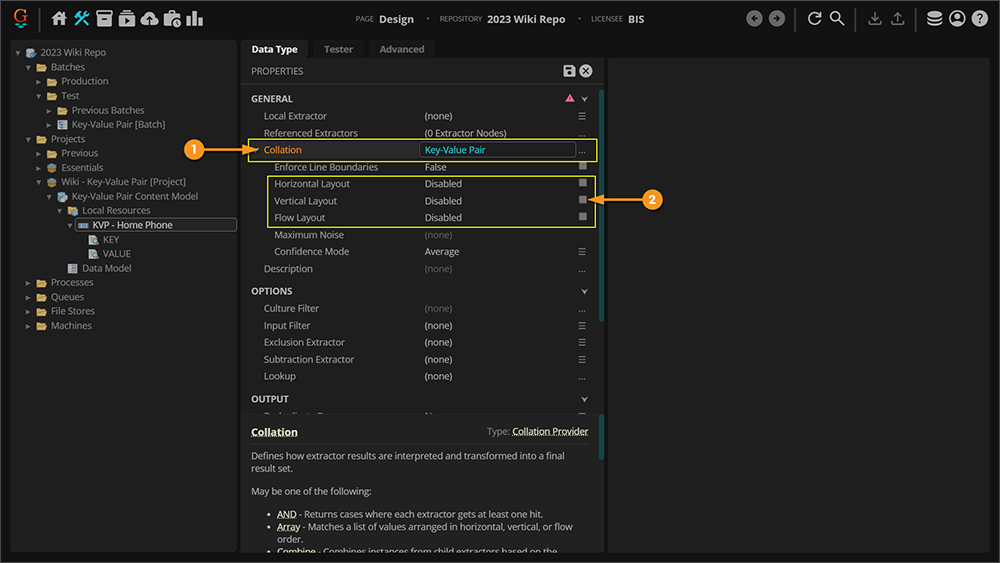Switch to the Advanced tab

(x=402, y=49)
